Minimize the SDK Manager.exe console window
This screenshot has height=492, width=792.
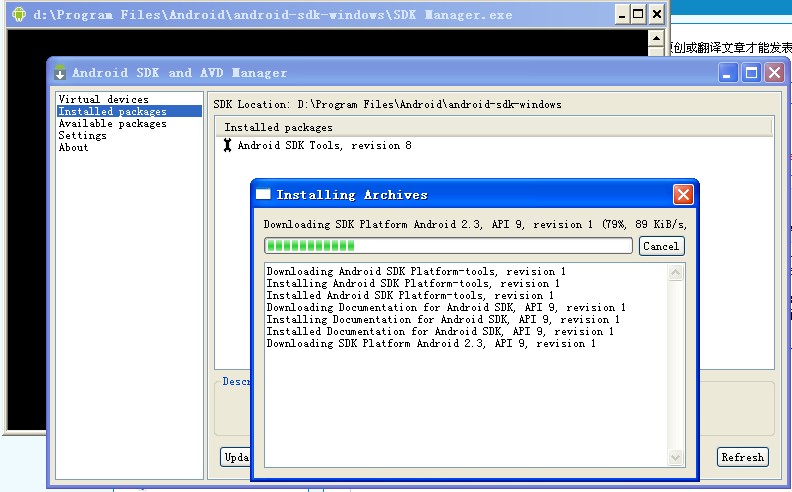point(622,14)
